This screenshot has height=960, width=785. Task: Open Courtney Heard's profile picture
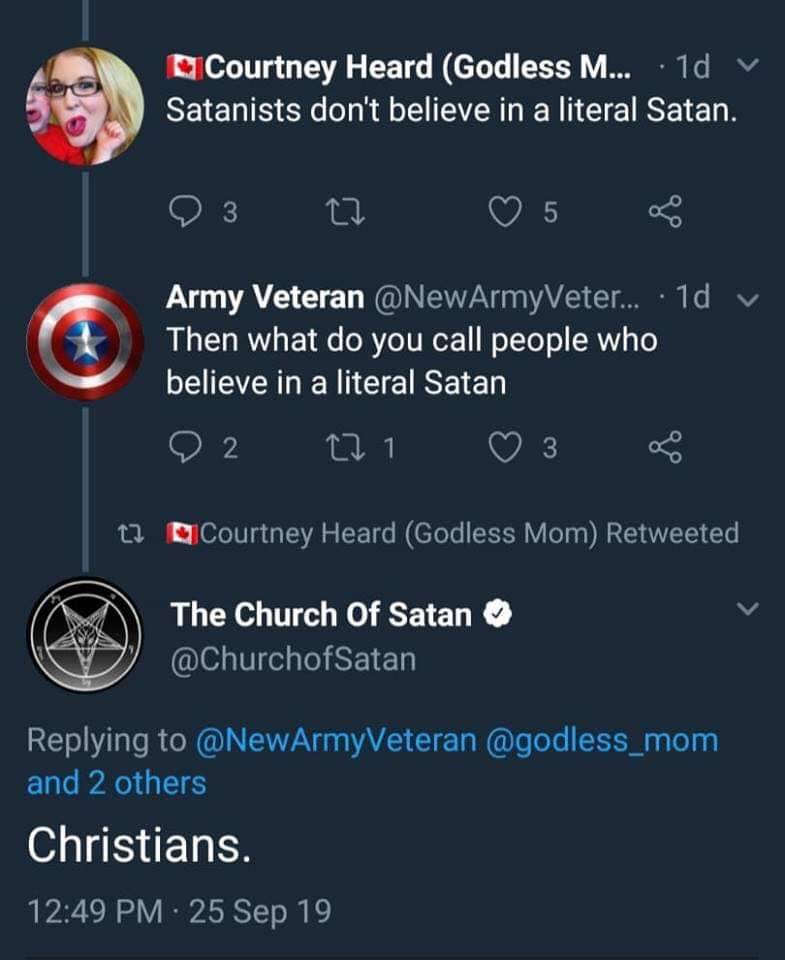(x=85, y=105)
